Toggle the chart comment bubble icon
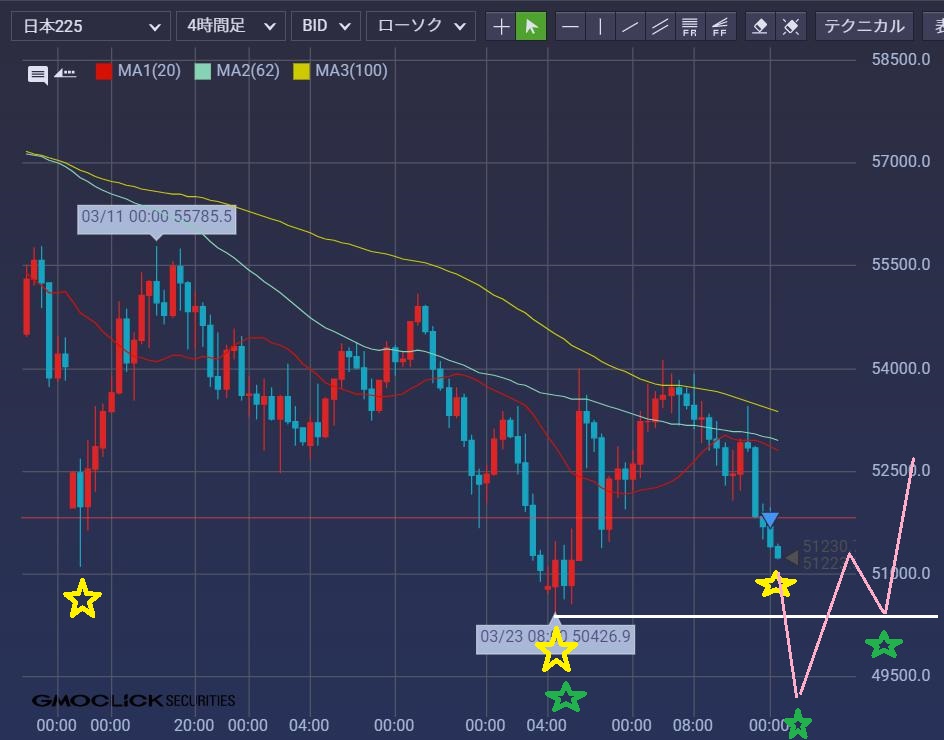The height and width of the screenshot is (740, 944). pyautogui.click(x=38, y=74)
